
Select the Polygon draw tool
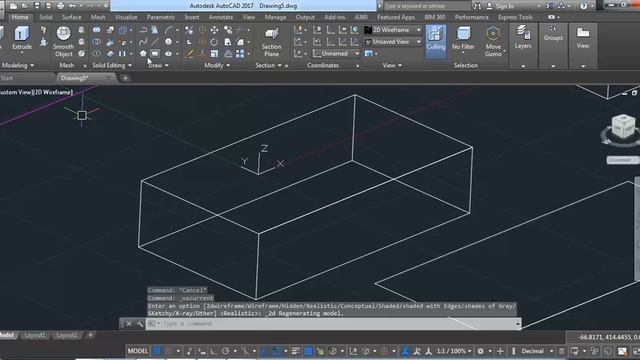(143, 53)
